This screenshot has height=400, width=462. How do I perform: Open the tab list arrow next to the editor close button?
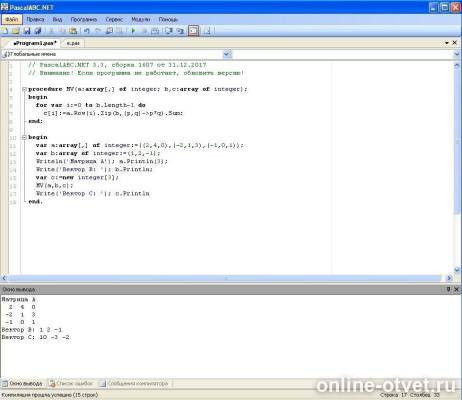[447, 43]
